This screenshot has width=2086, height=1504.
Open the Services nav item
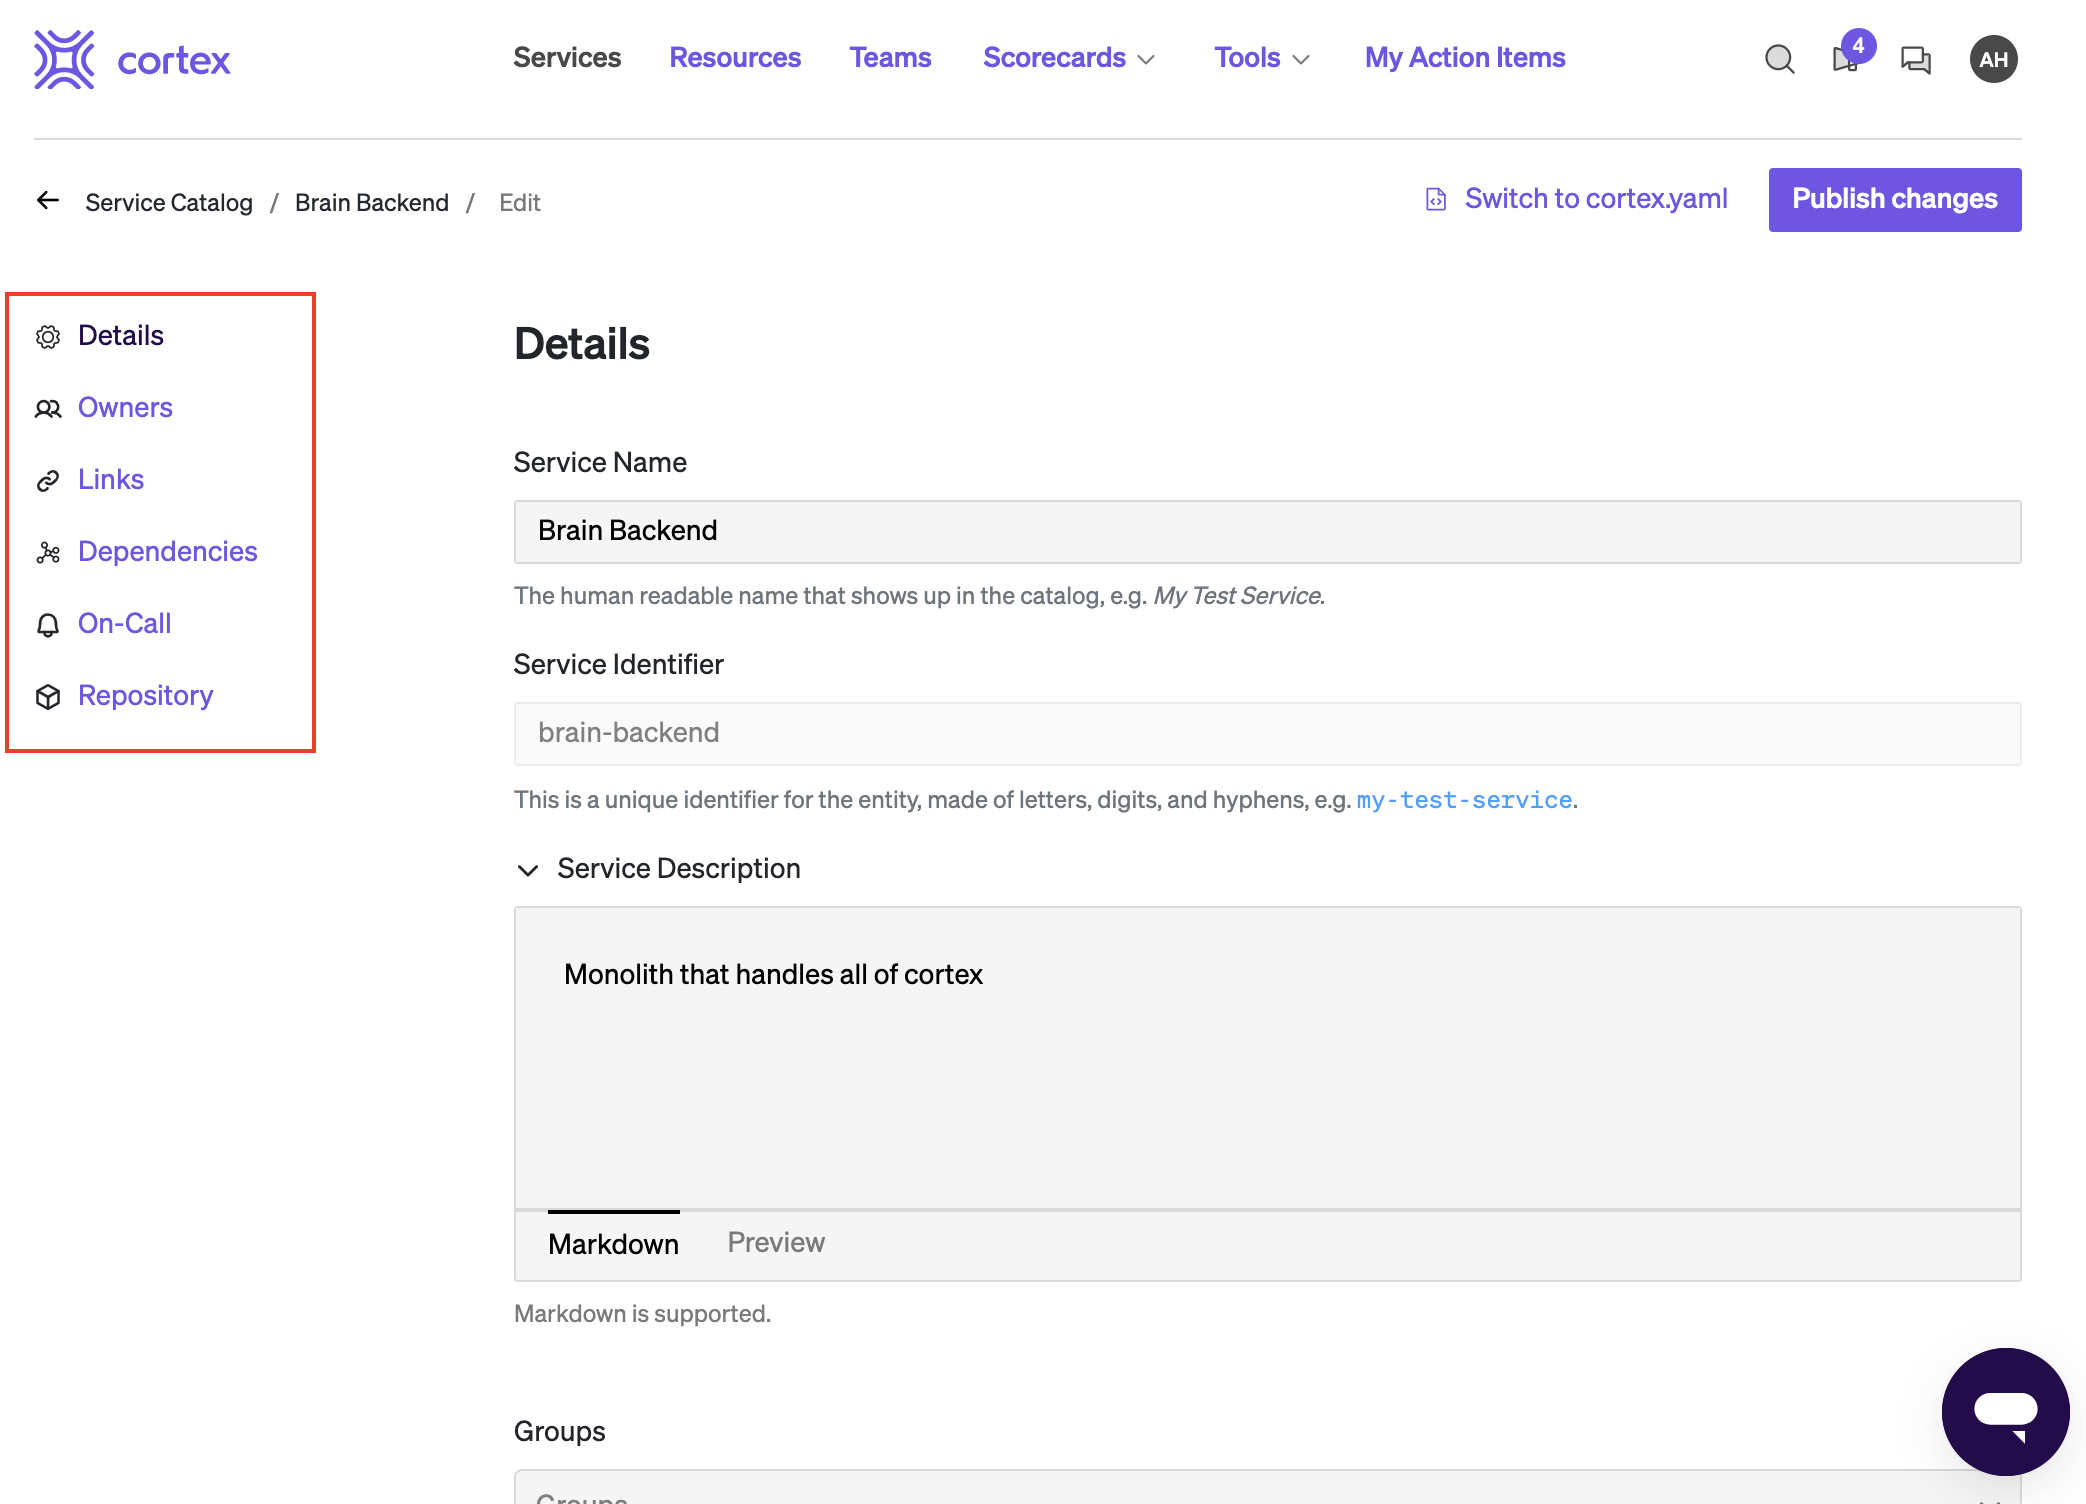[567, 58]
